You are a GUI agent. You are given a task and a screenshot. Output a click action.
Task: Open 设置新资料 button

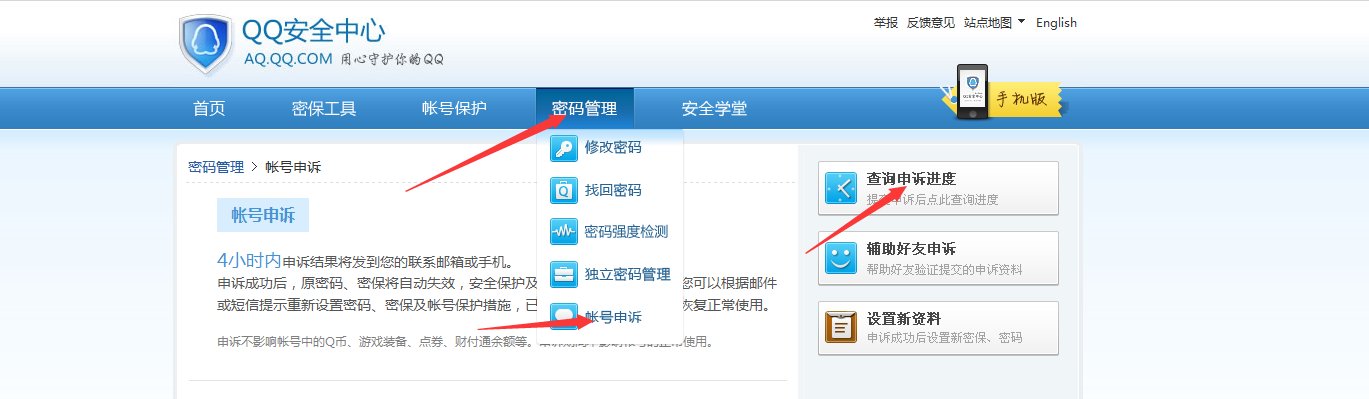(x=938, y=328)
